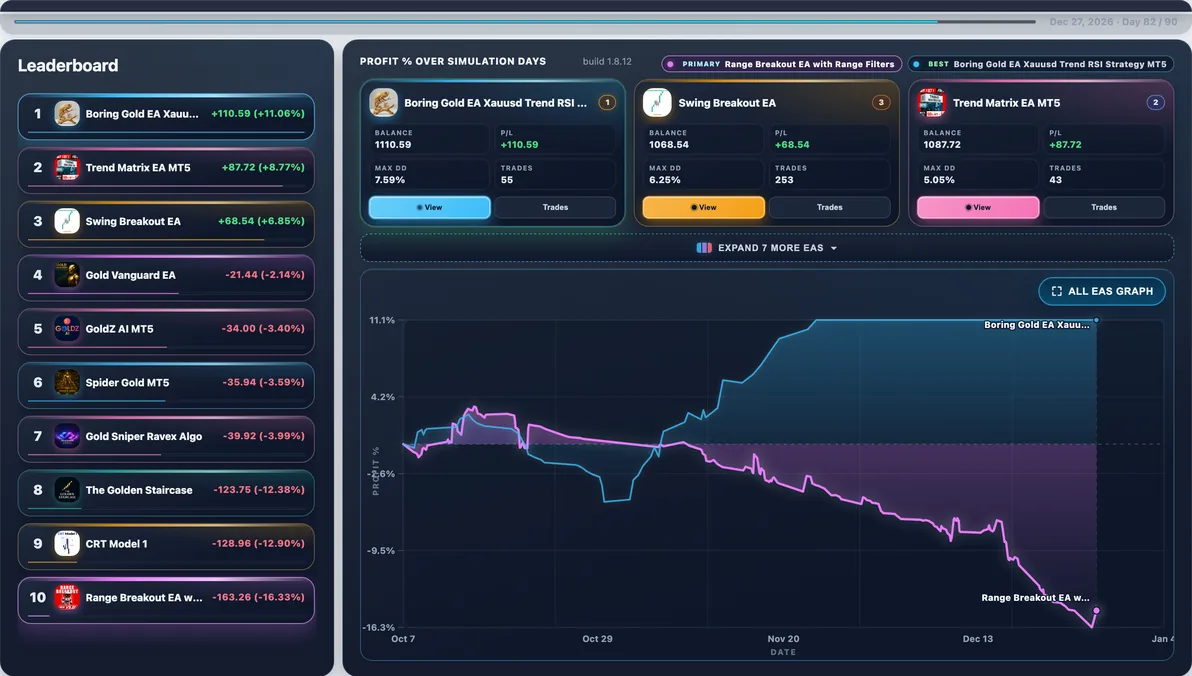Open the All EAs Graph view
Image resolution: width=1192 pixels, height=676 pixels.
tap(1102, 291)
